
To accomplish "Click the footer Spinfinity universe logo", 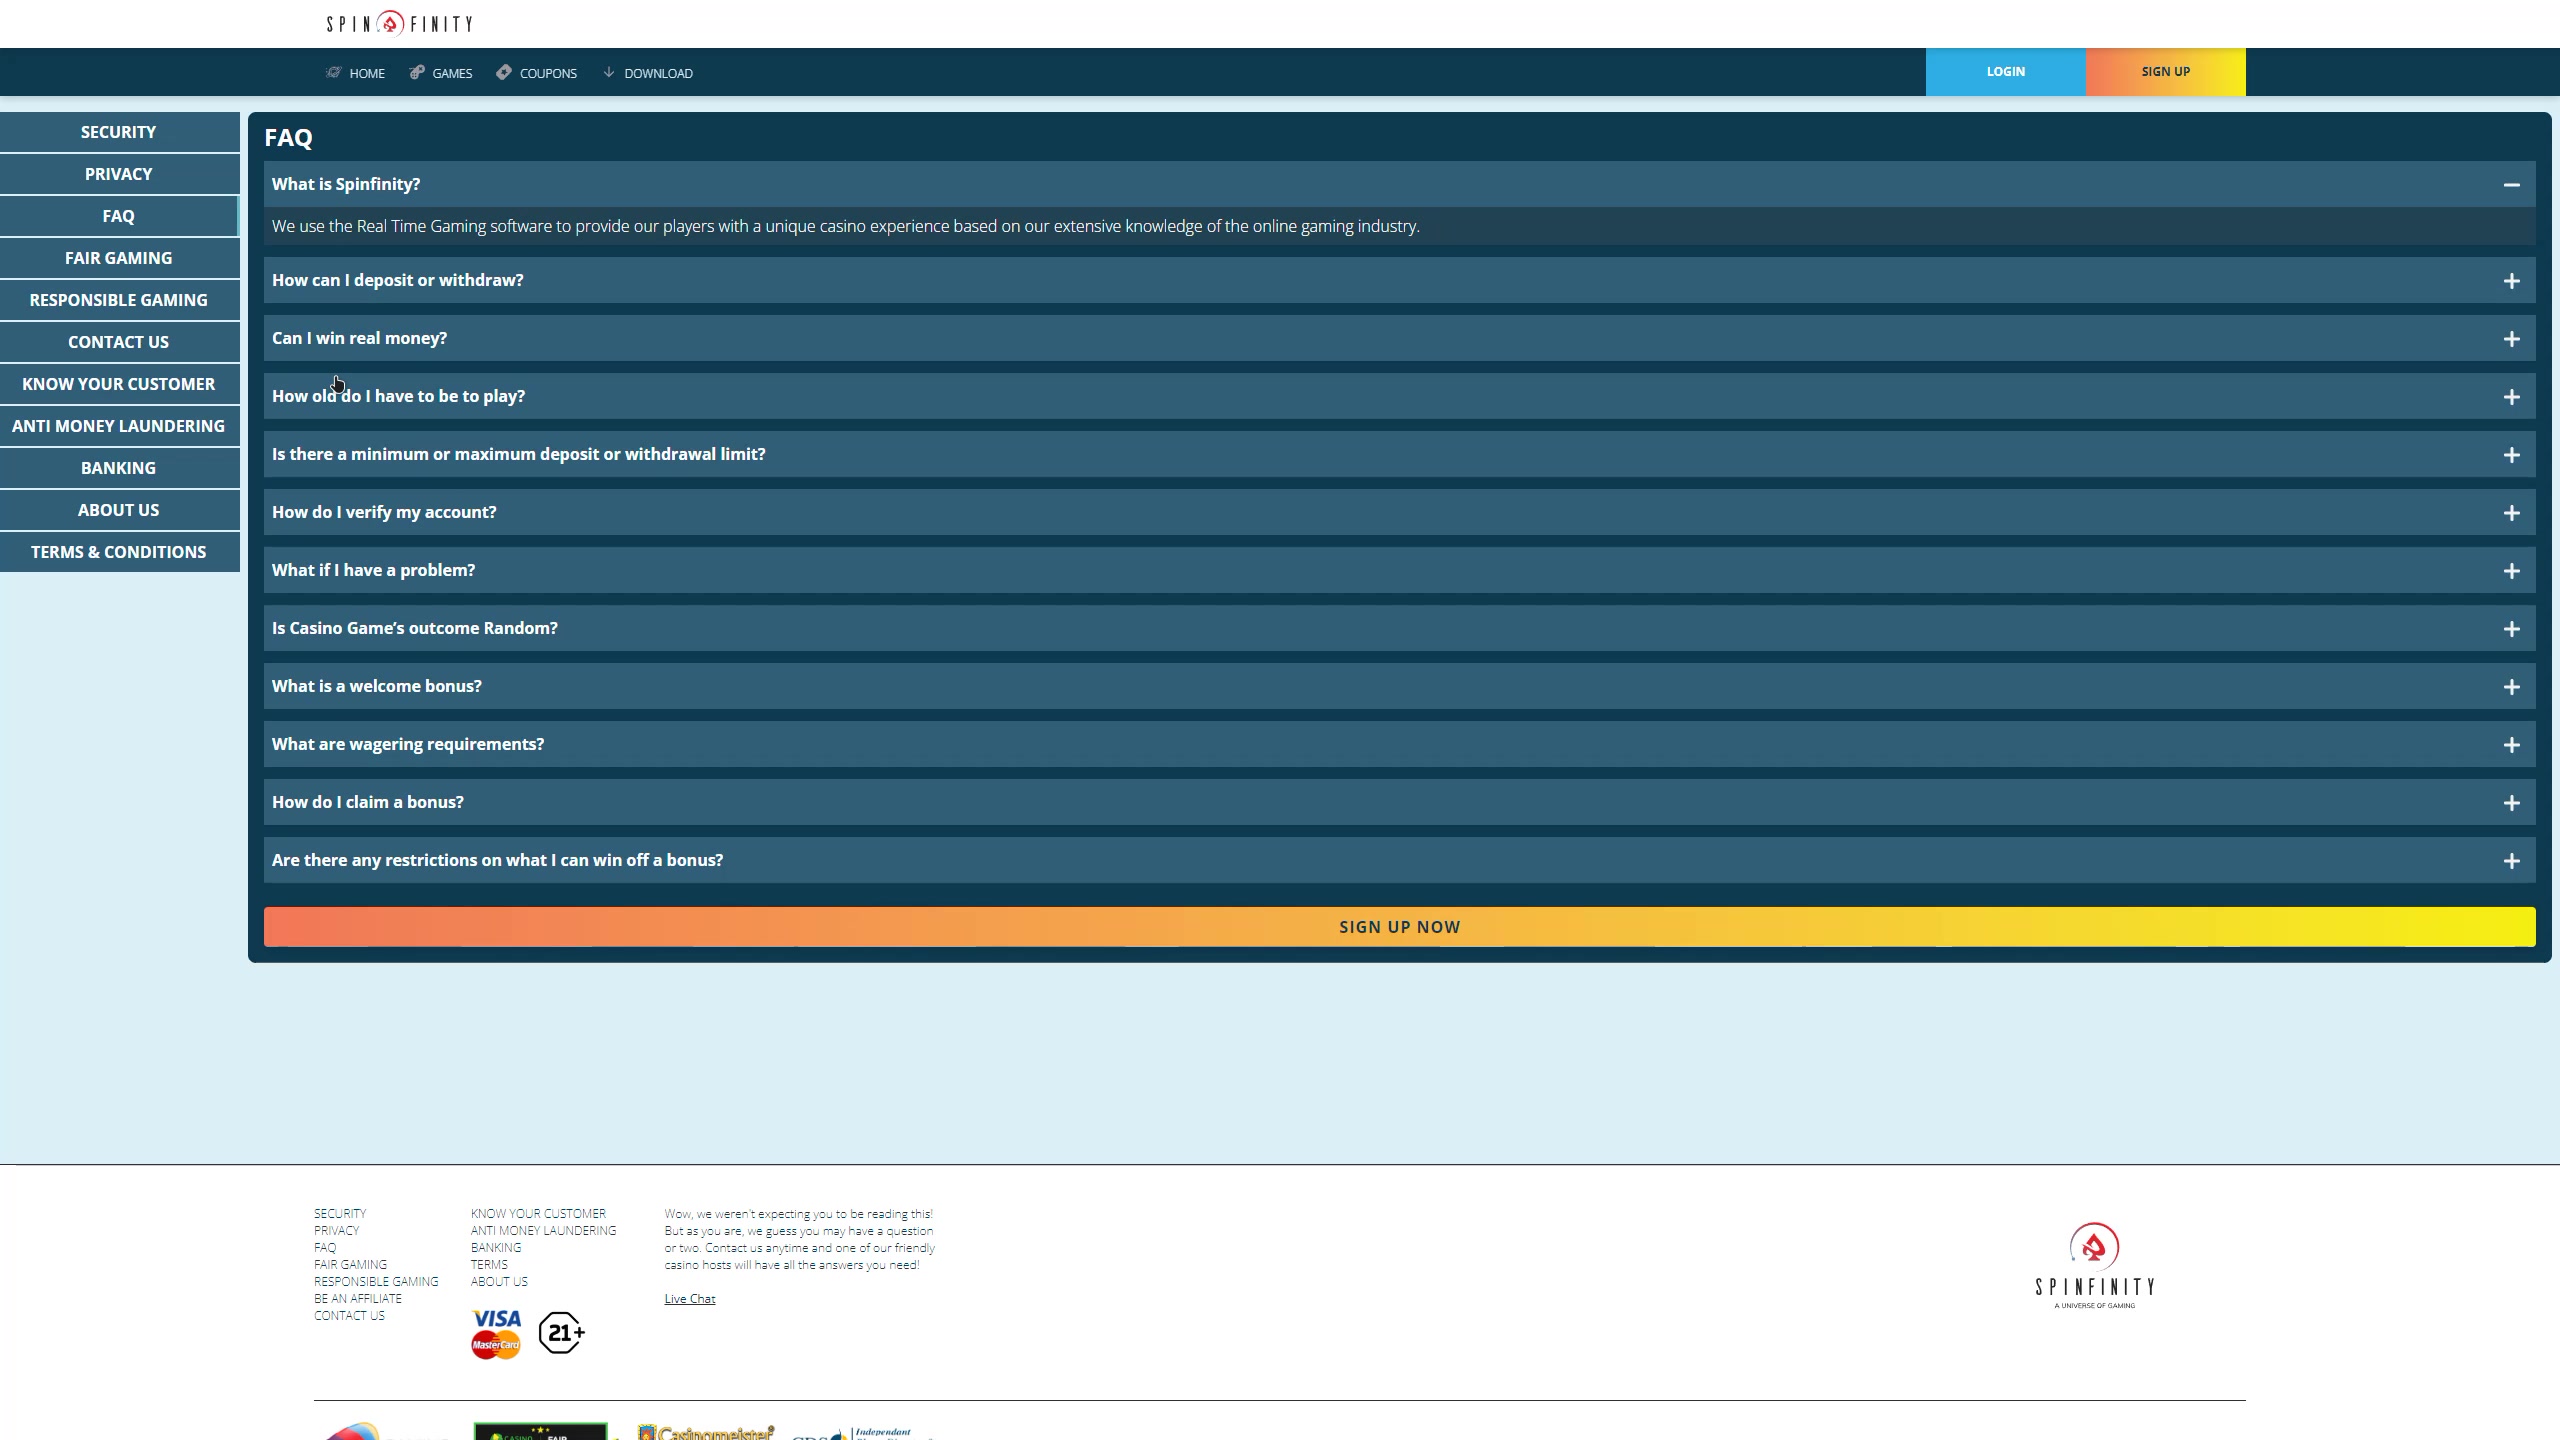I will 2094,1266.
